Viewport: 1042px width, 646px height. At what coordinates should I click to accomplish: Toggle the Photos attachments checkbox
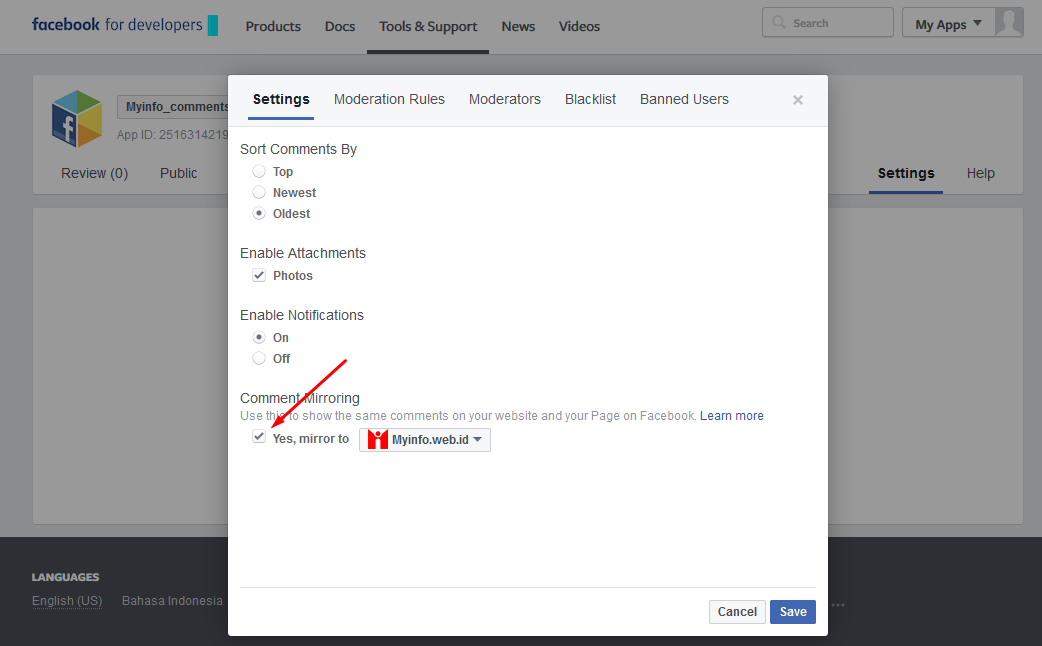259,275
